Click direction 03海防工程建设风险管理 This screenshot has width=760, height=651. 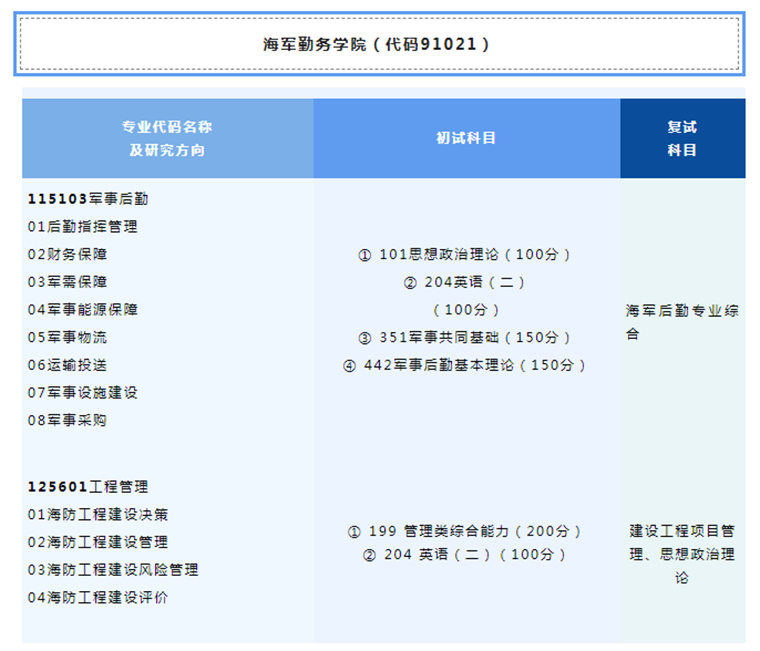point(112,569)
